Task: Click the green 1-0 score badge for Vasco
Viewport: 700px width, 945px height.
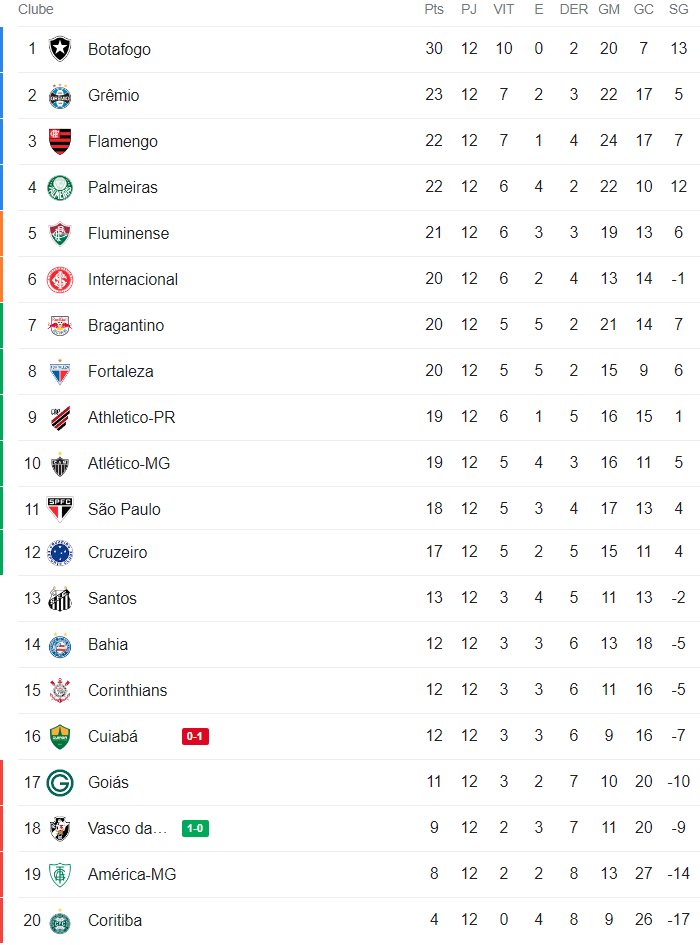Action: pos(195,828)
